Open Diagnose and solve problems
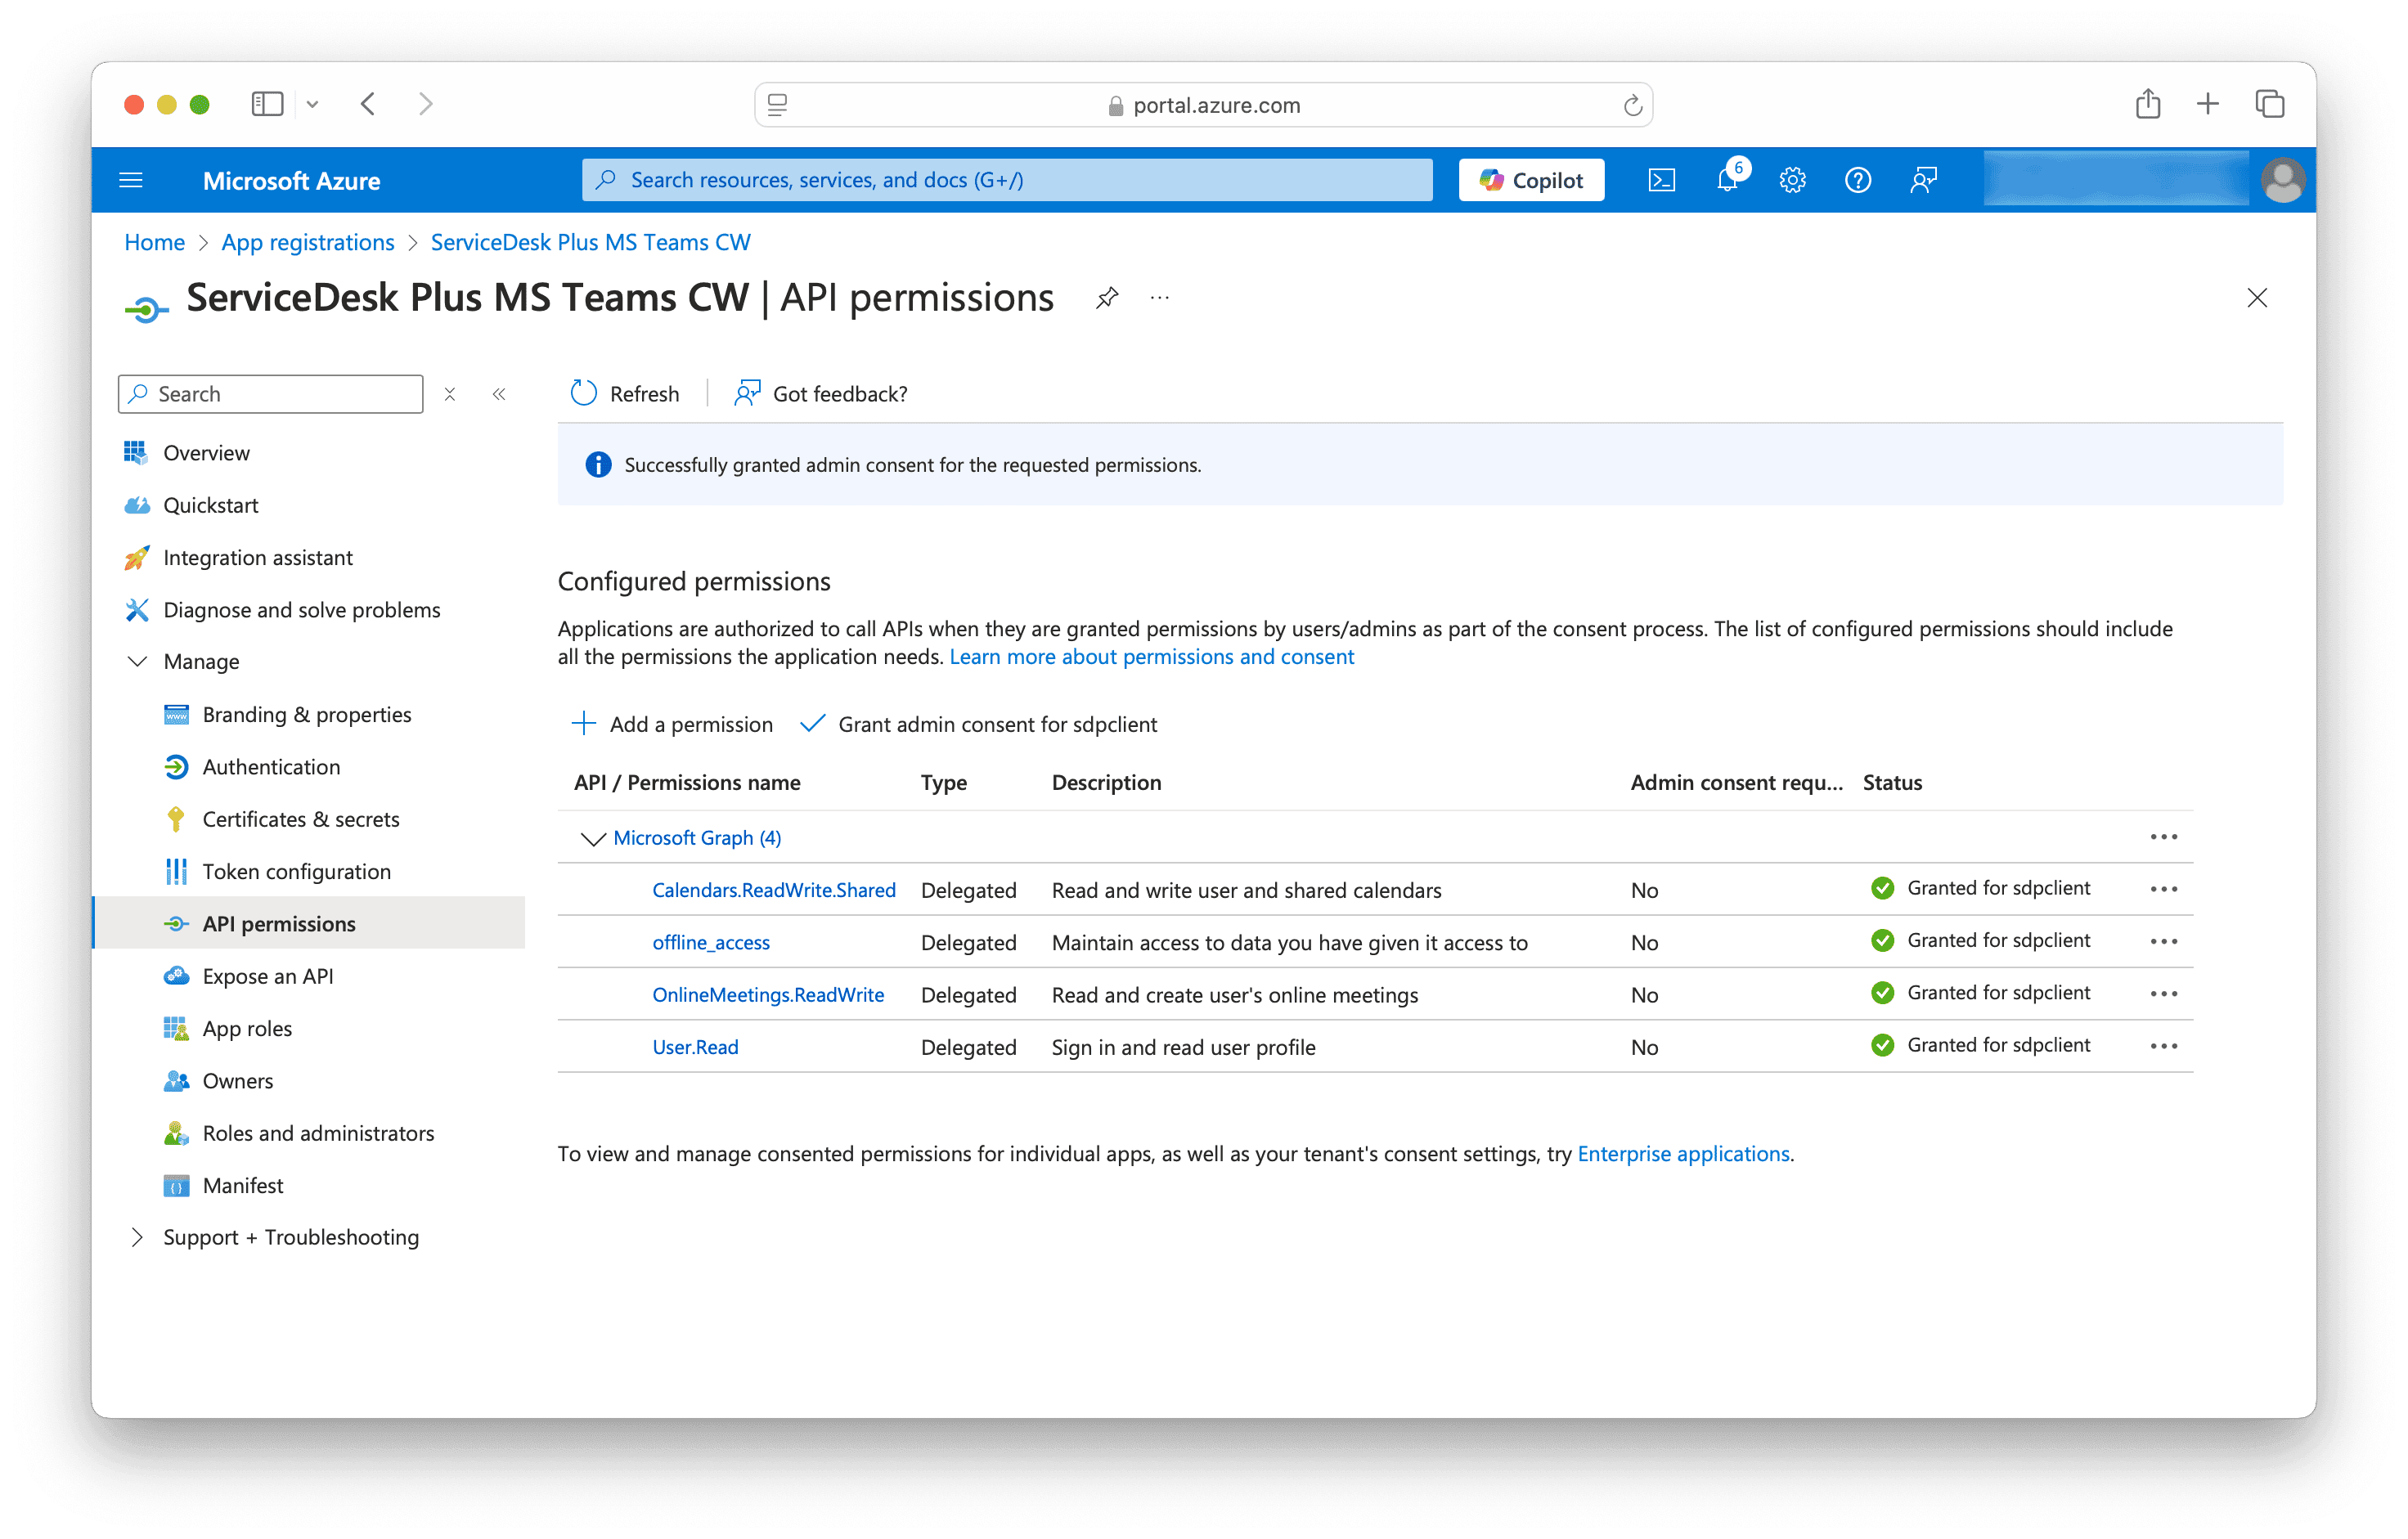Viewport: 2408px width, 1539px height. coord(301,610)
